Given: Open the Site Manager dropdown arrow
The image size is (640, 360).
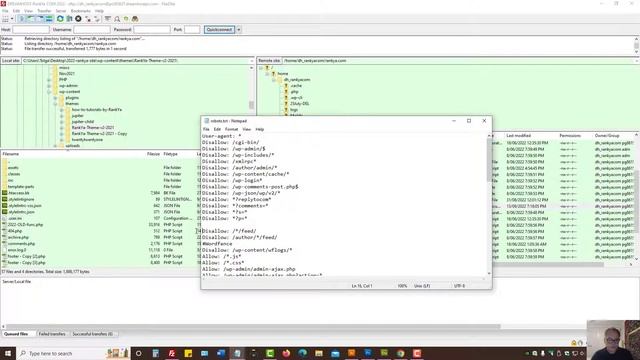Looking at the screenshot, I should [12, 19].
